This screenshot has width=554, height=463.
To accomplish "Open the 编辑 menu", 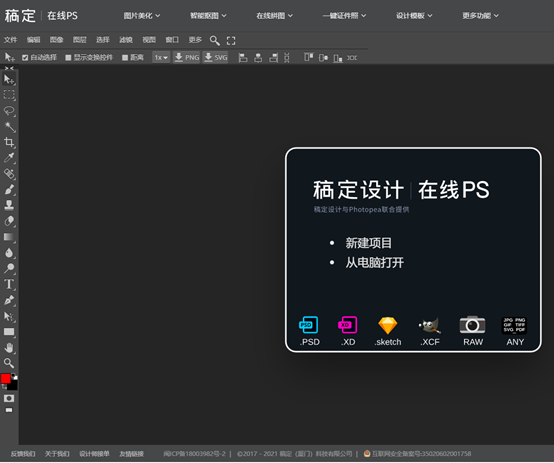I will click(x=34, y=40).
